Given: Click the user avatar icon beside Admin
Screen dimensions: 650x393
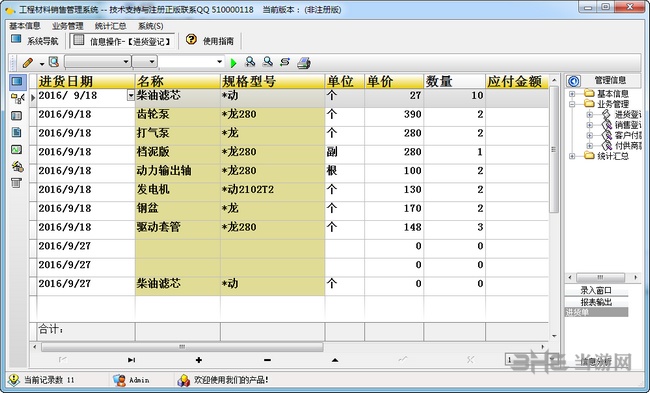Looking at the screenshot, I should (x=119, y=380).
